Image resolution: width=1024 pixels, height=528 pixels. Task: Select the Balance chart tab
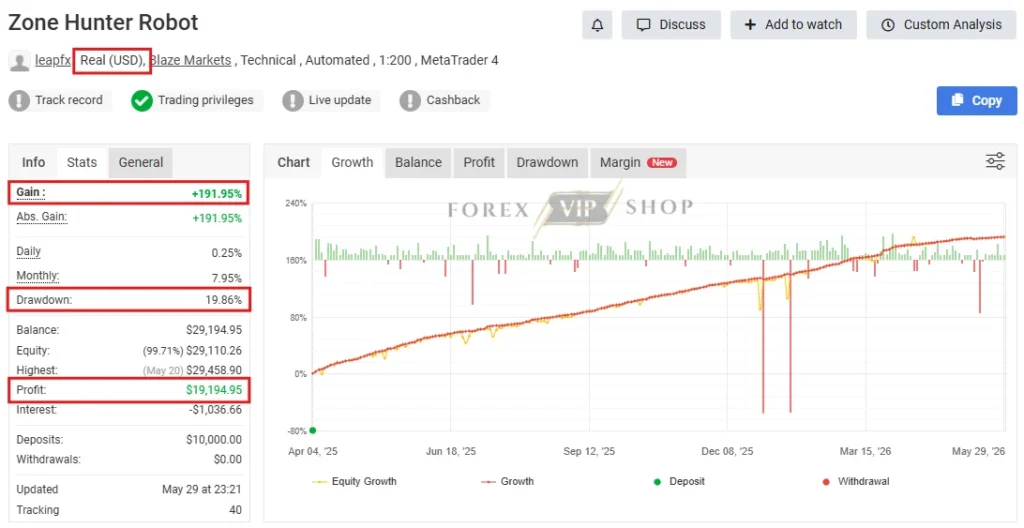[418, 162]
